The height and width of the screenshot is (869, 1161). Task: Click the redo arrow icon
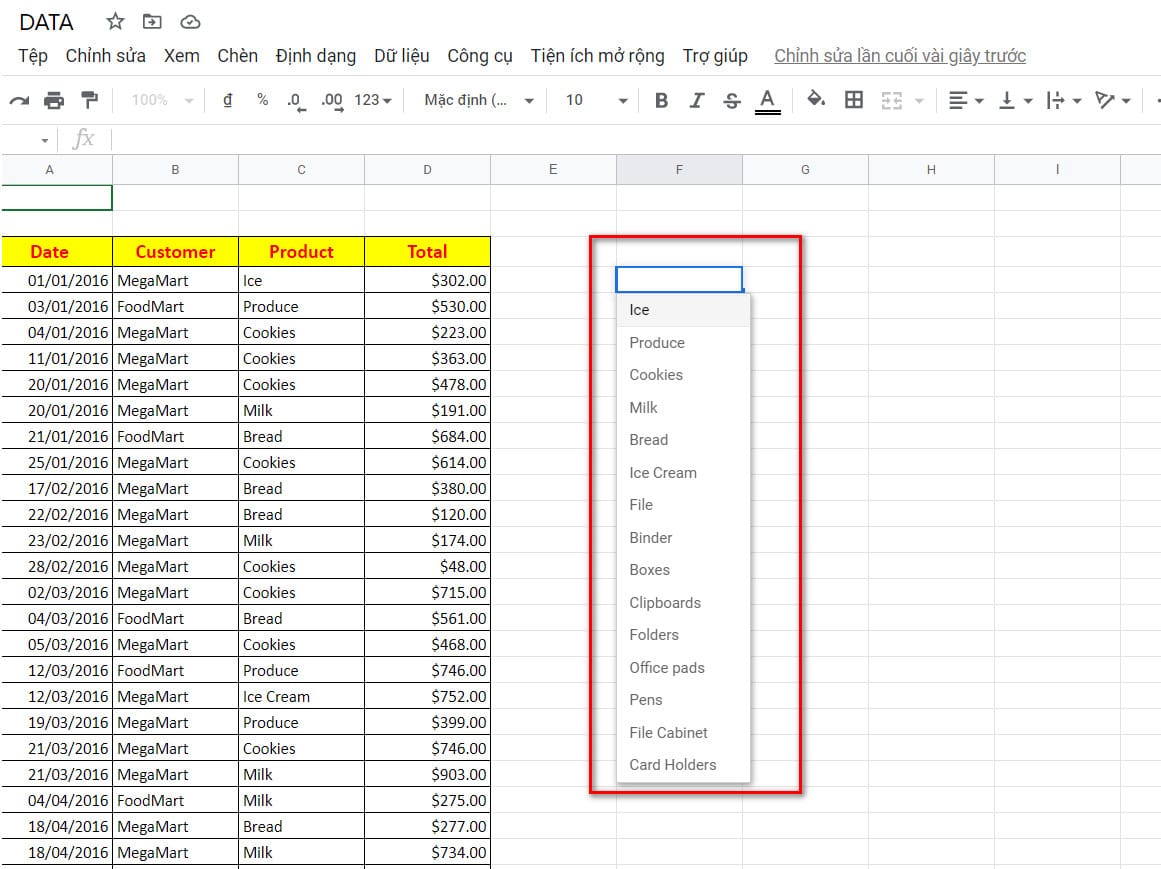click(19, 100)
